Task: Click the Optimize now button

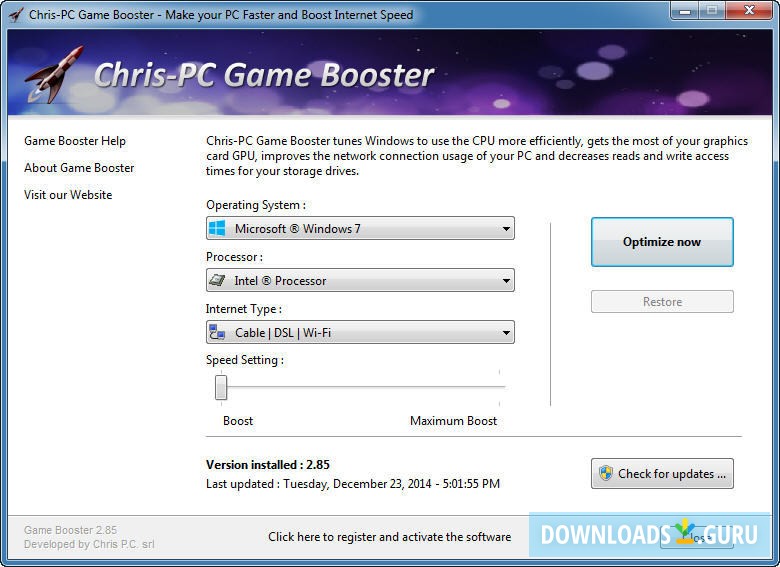Action: click(x=662, y=242)
